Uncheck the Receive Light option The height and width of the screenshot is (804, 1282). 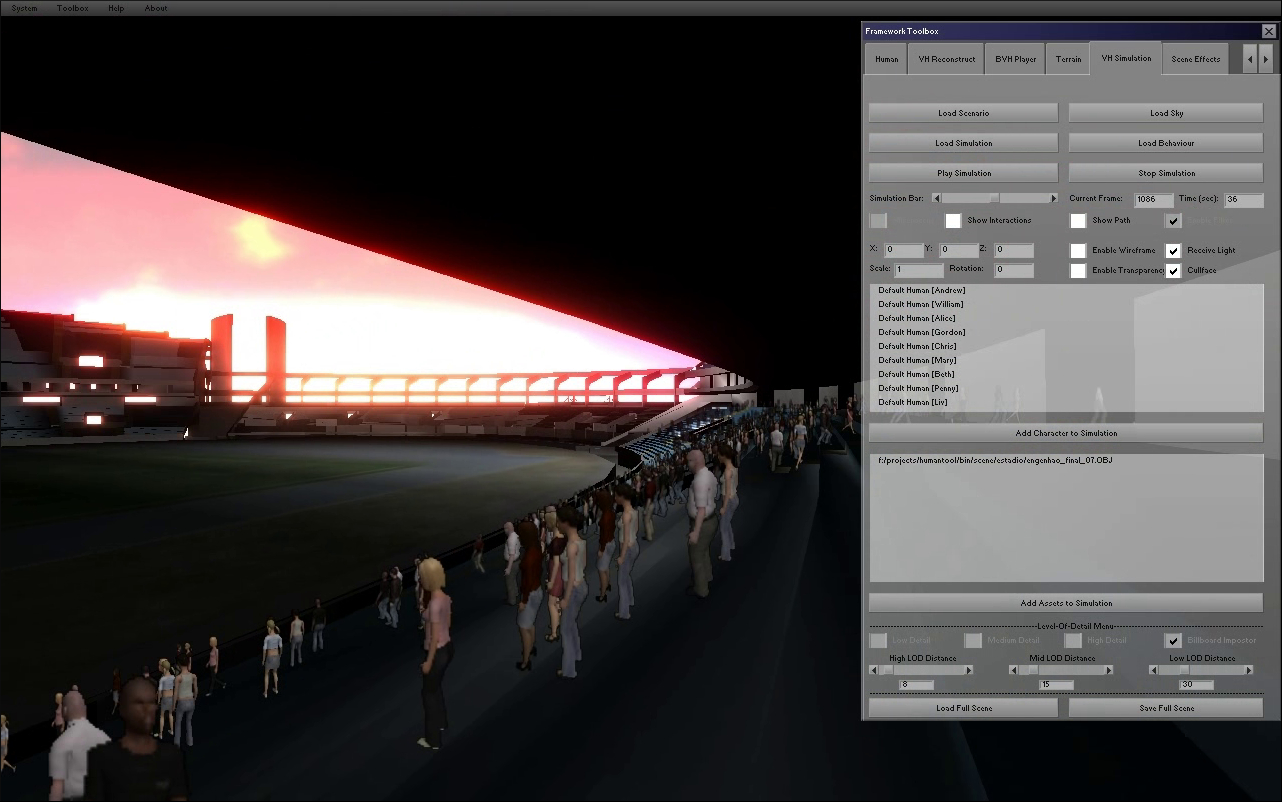click(x=1174, y=251)
